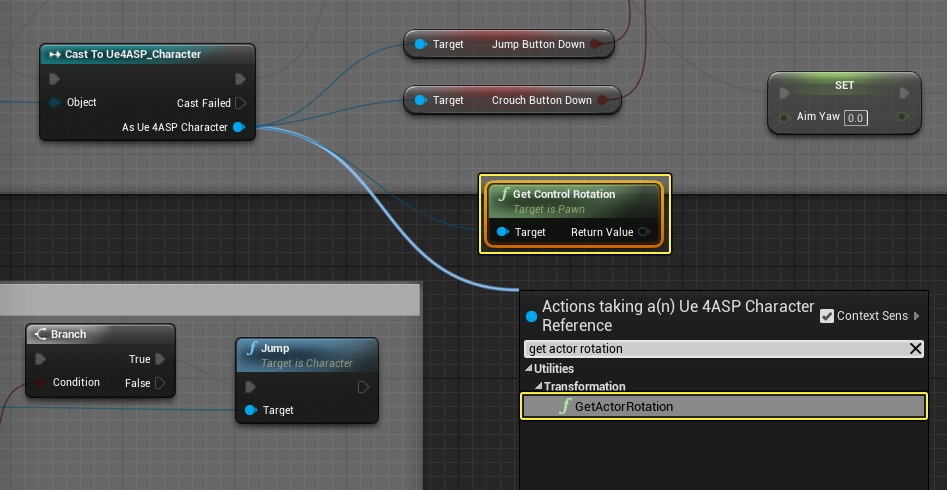Click the Cast To Ue4ASP_Character input execution pin
This screenshot has height=490, width=947.
[x=54, y=79]
